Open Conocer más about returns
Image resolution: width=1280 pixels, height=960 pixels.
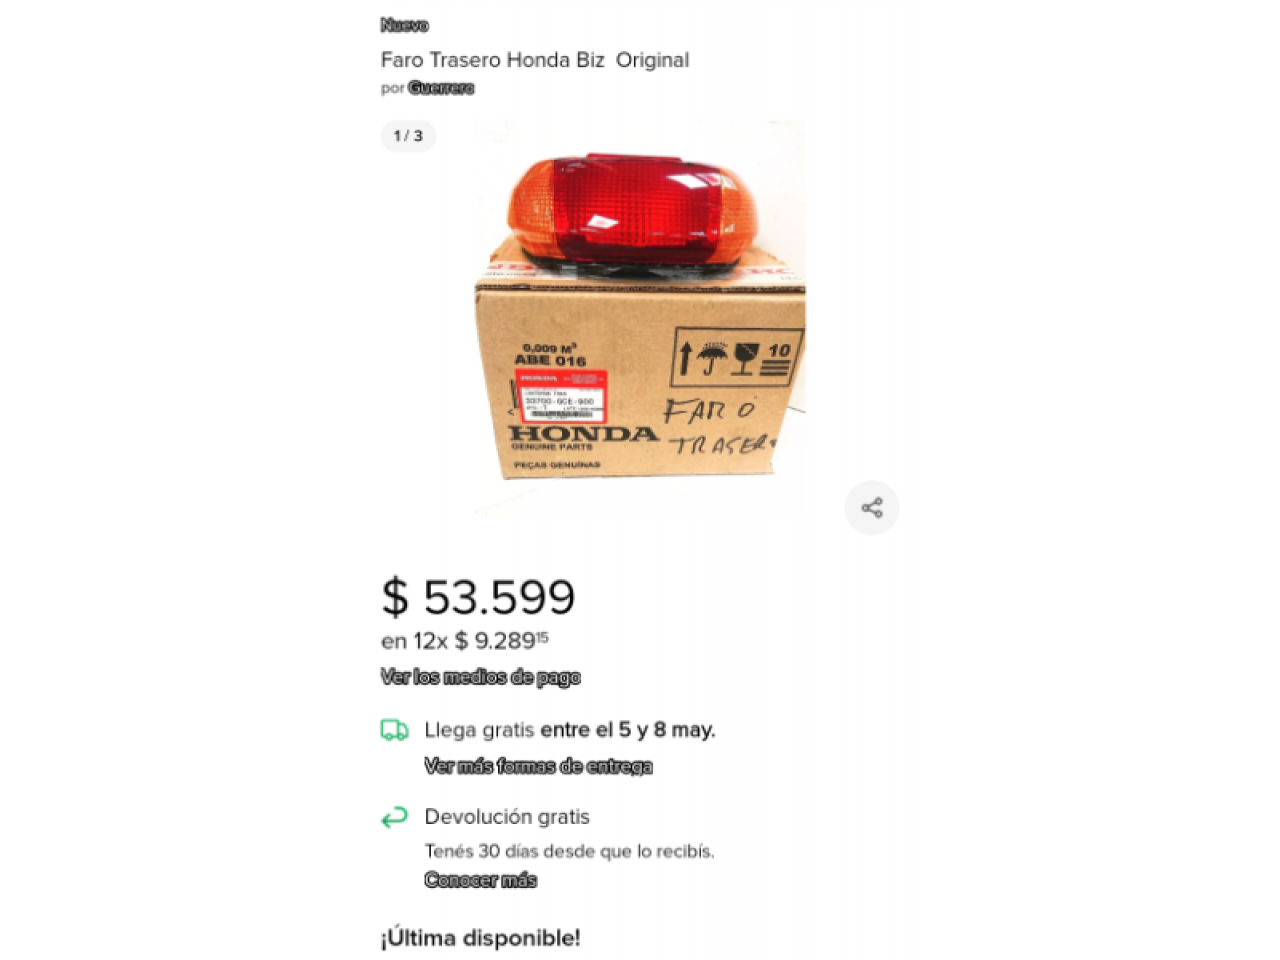(x=480, y=880)
